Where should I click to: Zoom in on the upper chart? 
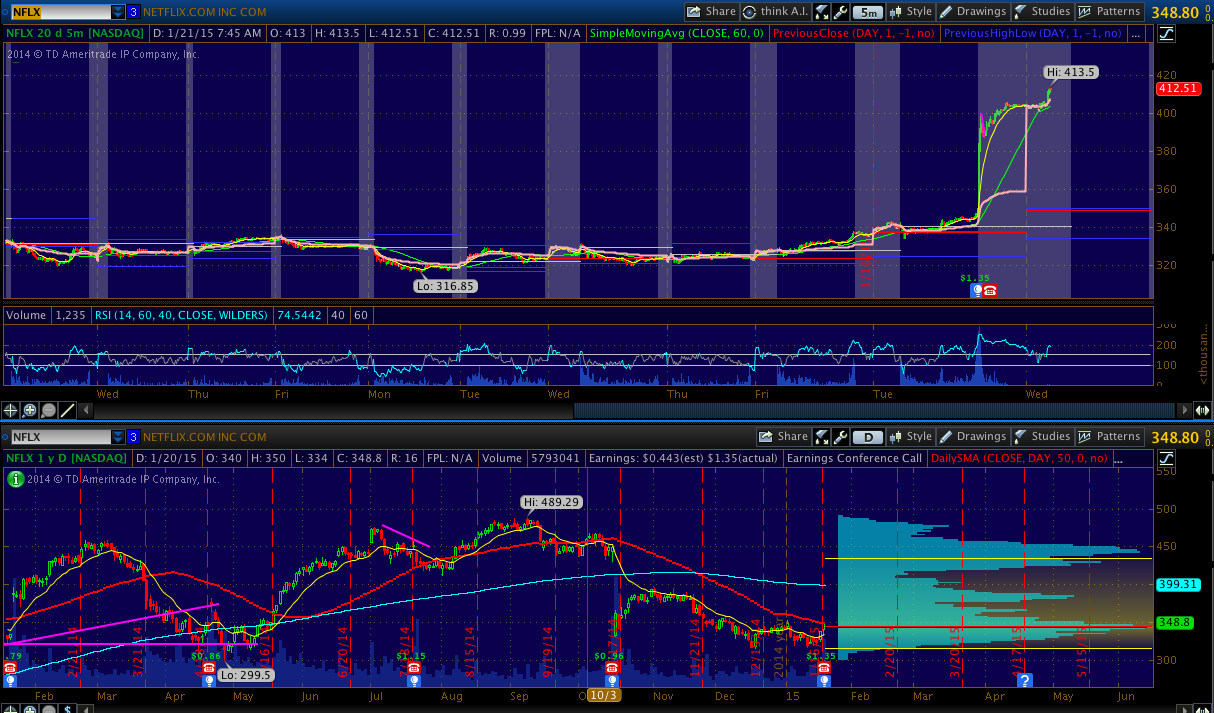[x=30, y=410]
